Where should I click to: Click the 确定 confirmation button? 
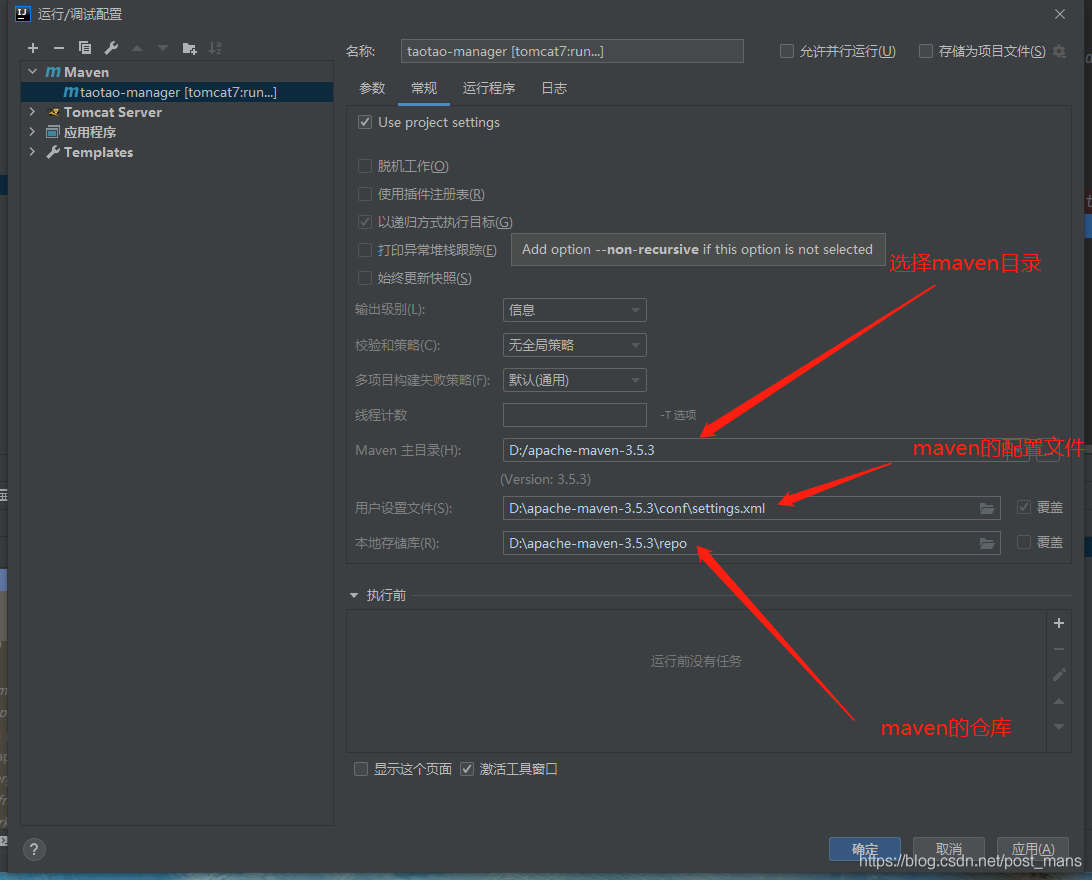point(864,848)
